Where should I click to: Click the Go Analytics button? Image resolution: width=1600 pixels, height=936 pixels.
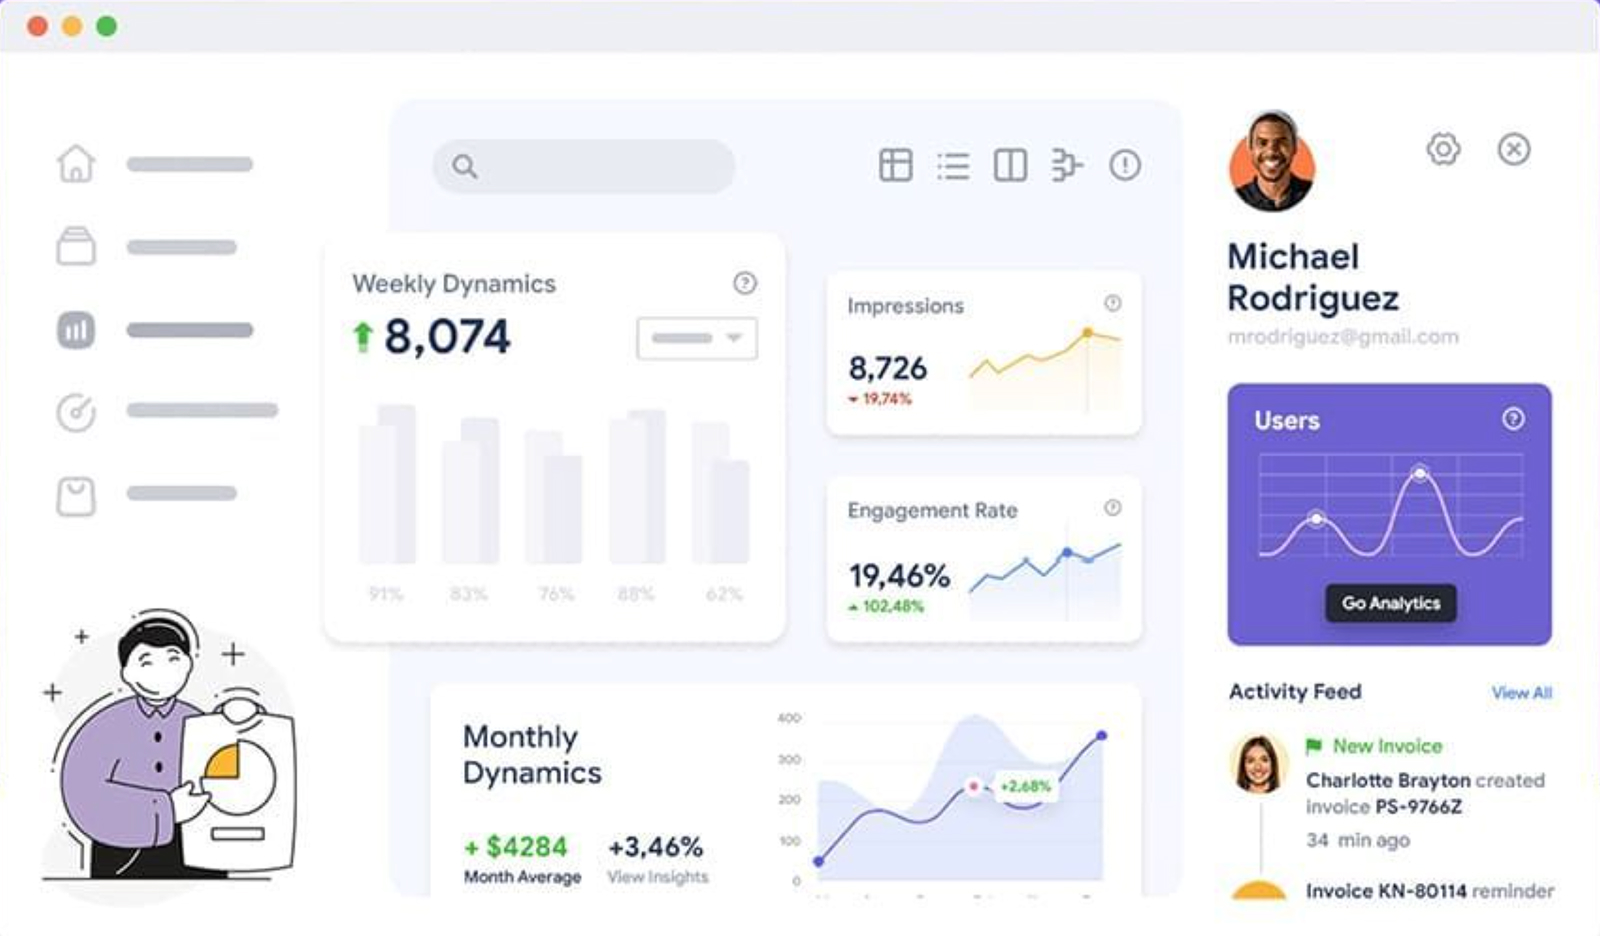pyautogui.click(x=1390, y=603)
